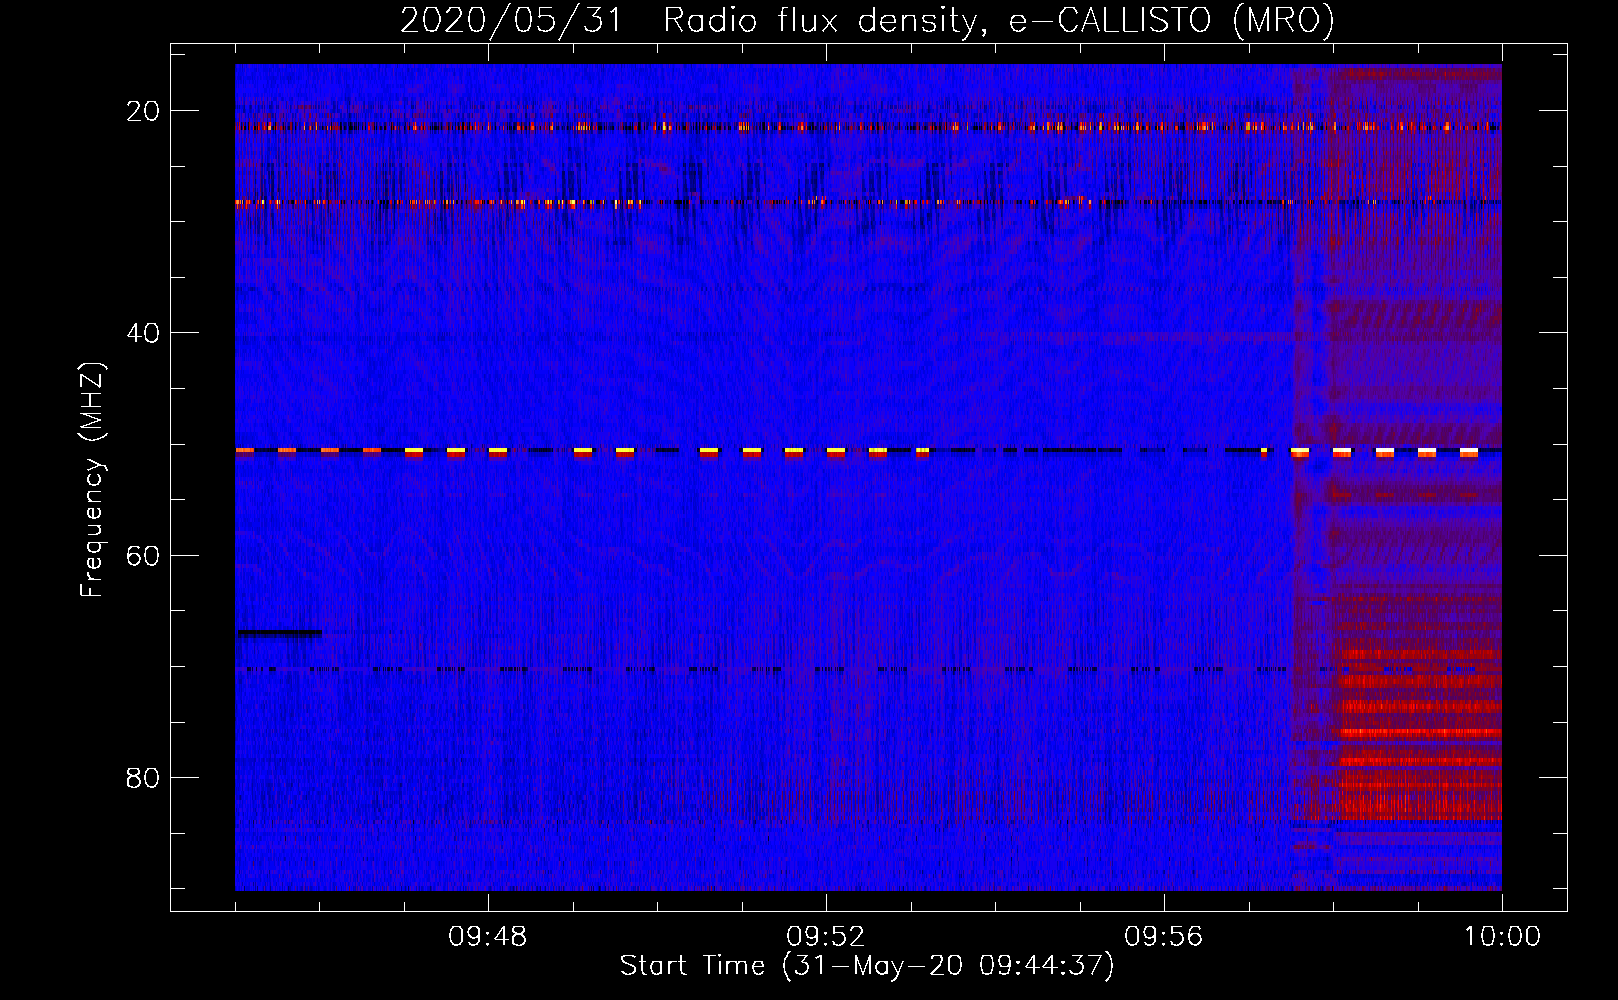The width and height of the screenshot is (1618, 1000).
Task: Click the '09:52' time tick label
Action: pos(826,937)
